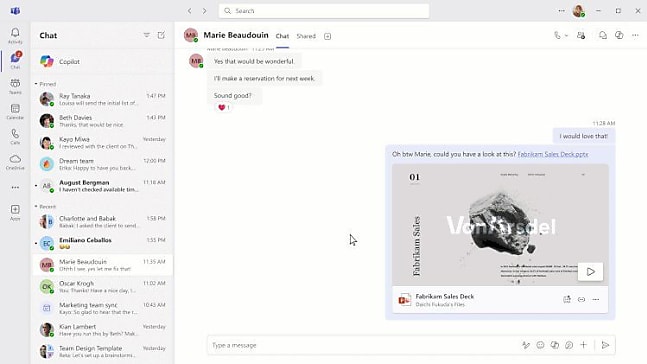This screenshot has height=364, width=647.
Task: Start a new chat with compose icon
Action: click(161, 35)
